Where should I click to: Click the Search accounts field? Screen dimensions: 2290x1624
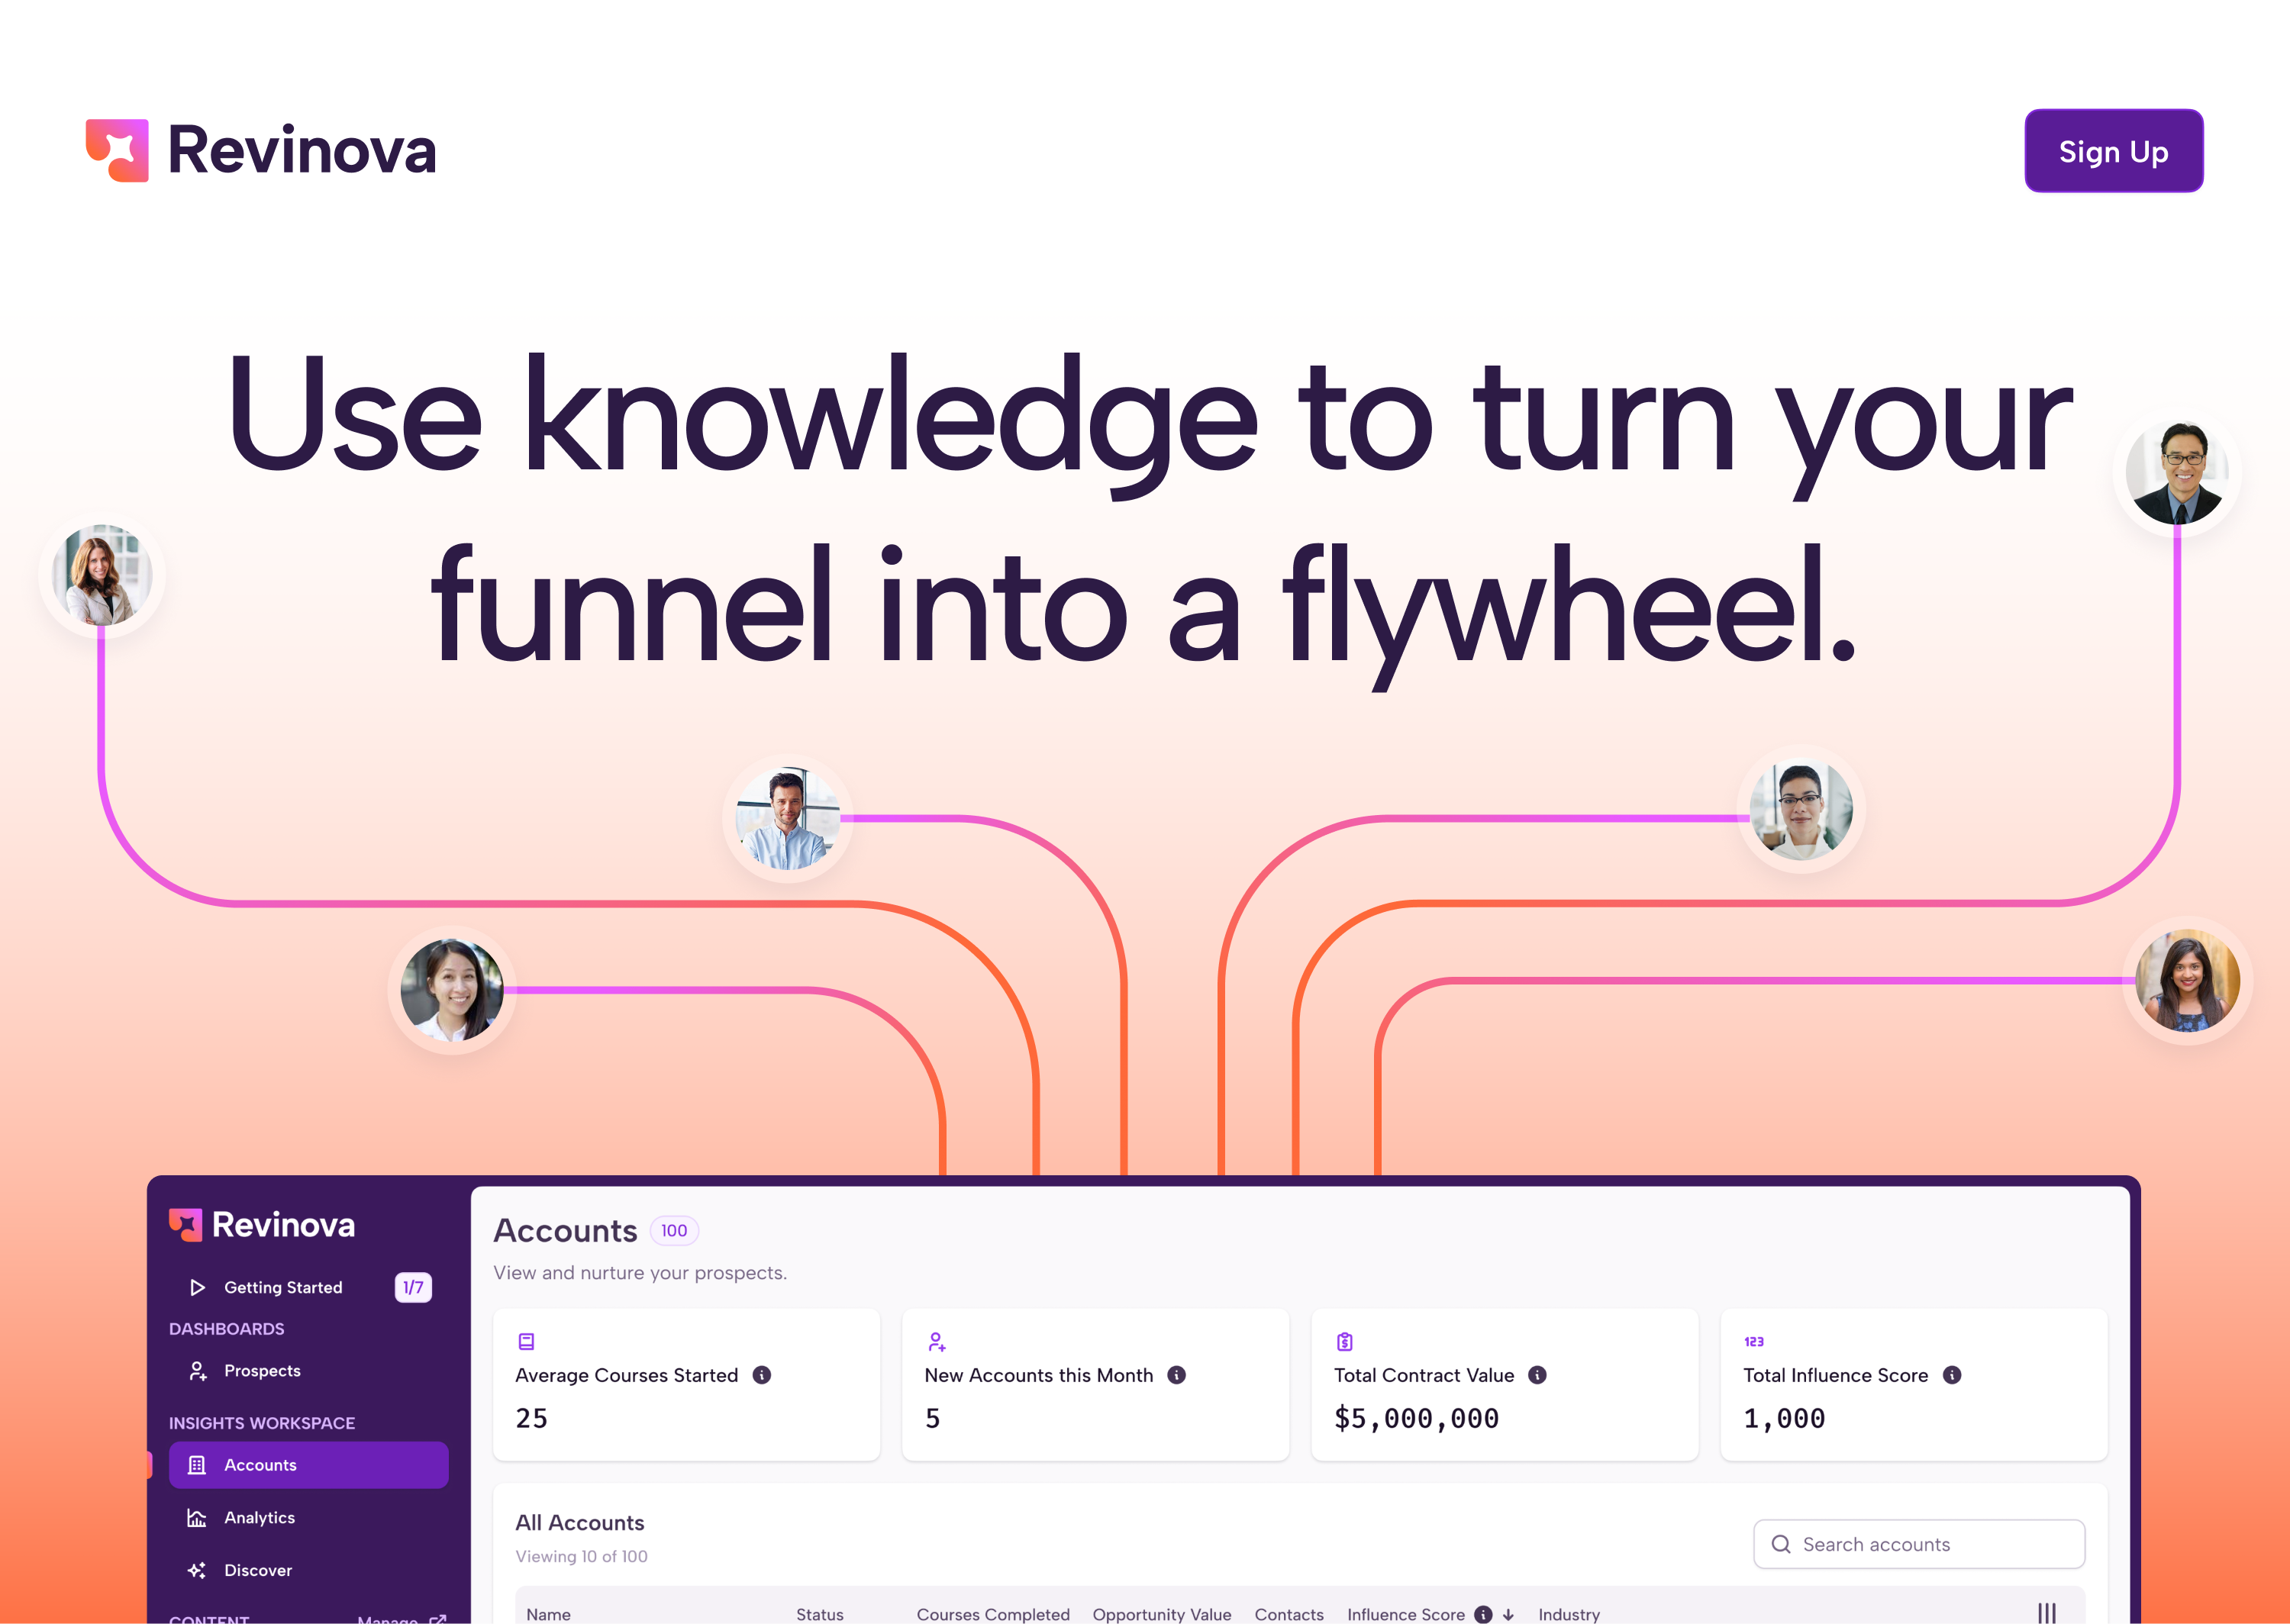pos(1919,1544)
